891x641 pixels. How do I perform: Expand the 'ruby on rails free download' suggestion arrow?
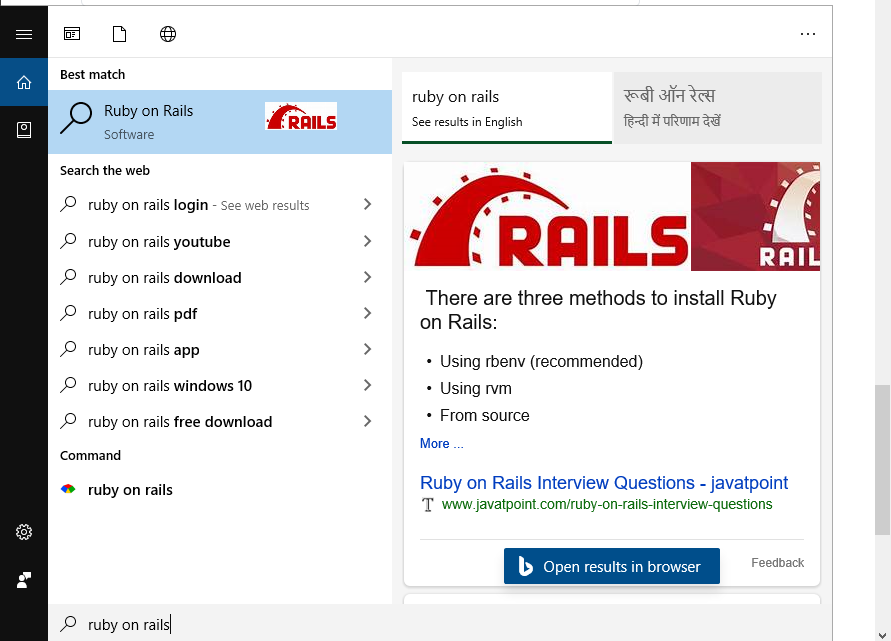tap(367, 421)
